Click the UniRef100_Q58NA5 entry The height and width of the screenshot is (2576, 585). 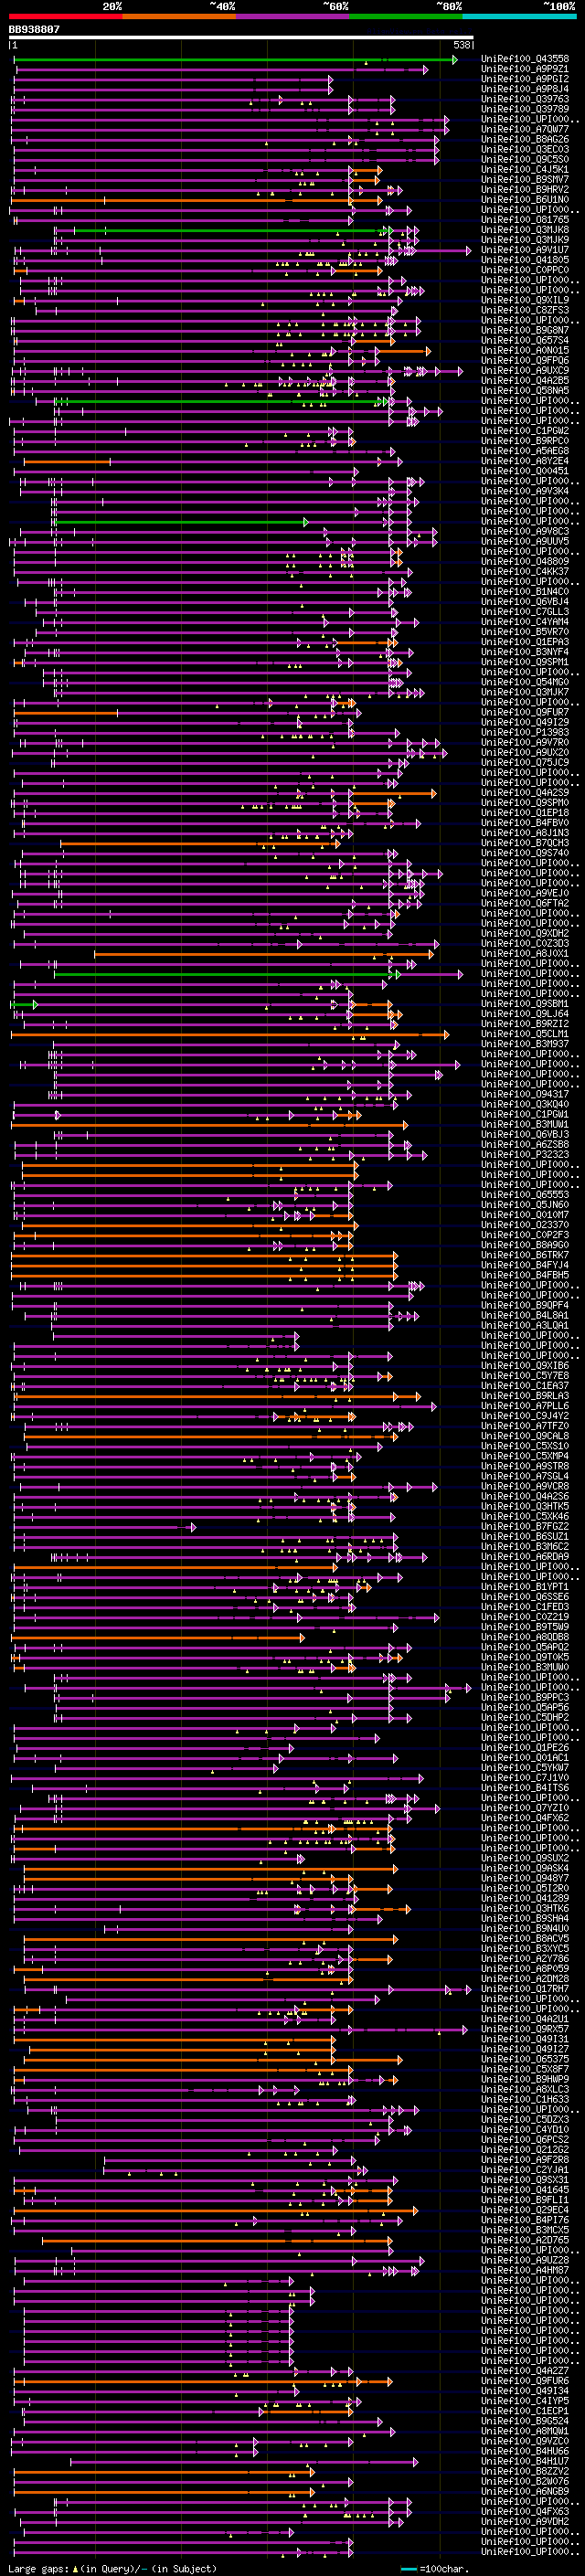[525, 391]
